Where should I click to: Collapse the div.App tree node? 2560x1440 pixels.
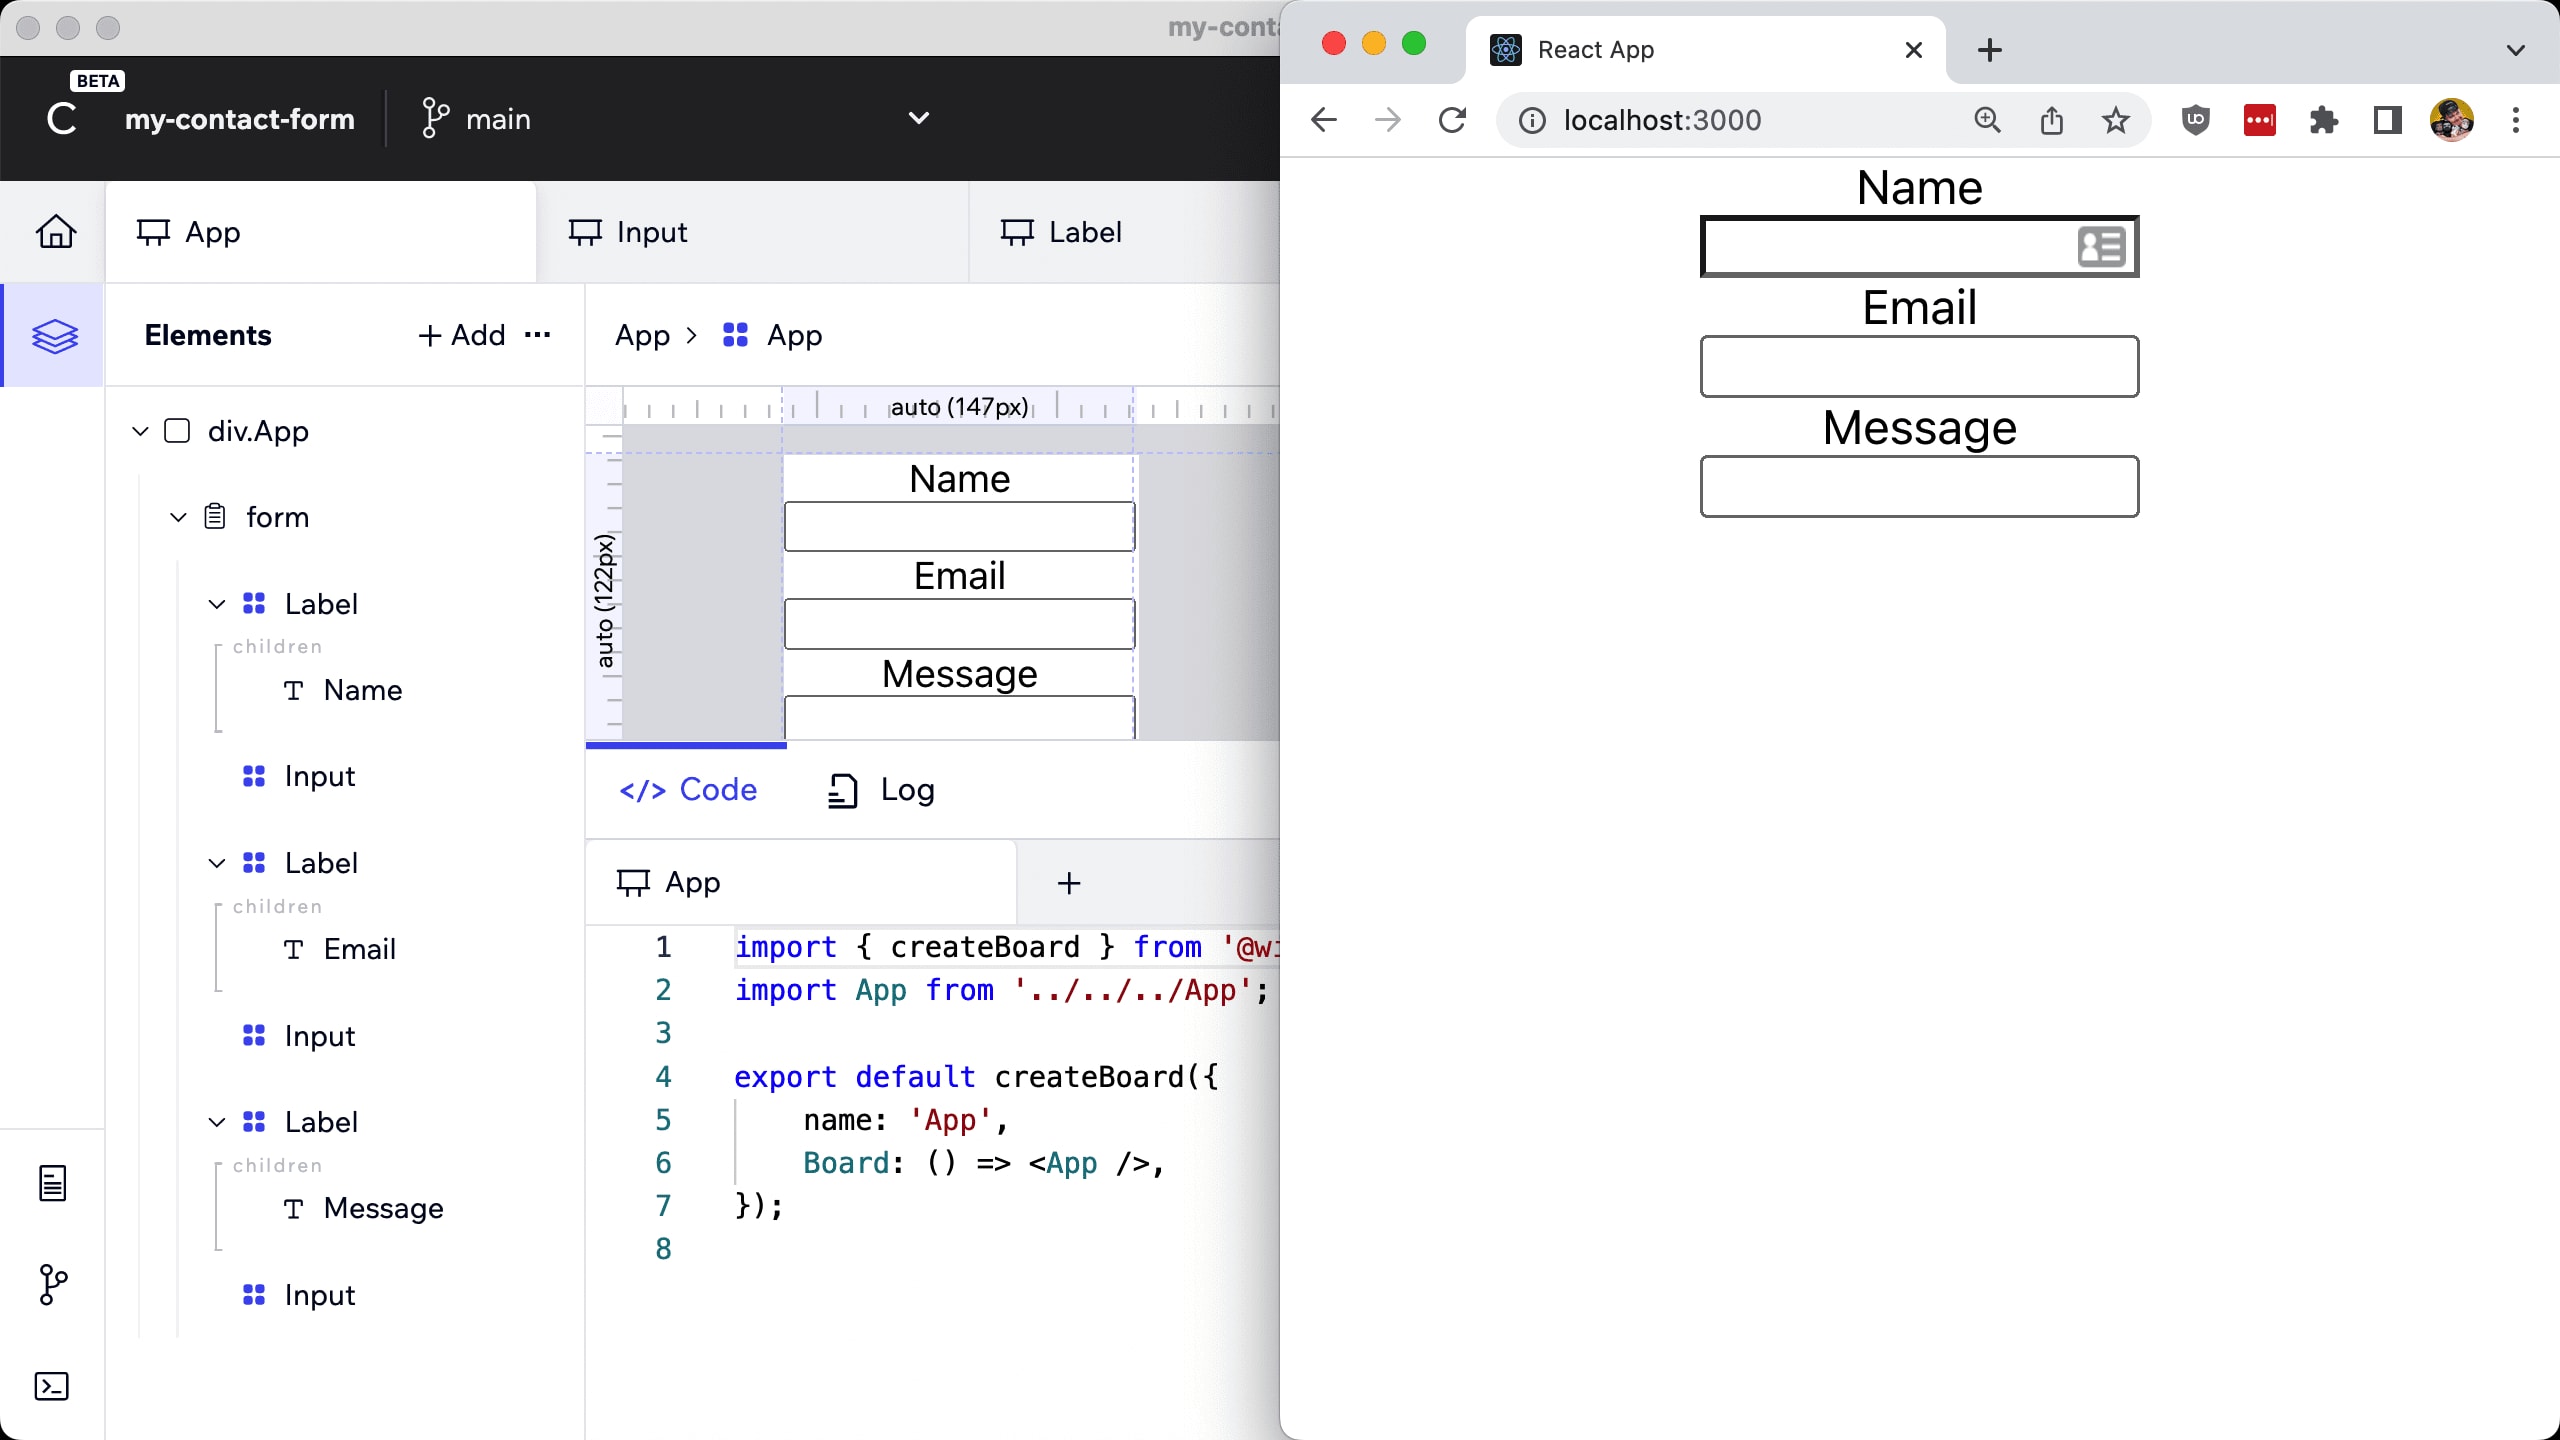point(140,431)
